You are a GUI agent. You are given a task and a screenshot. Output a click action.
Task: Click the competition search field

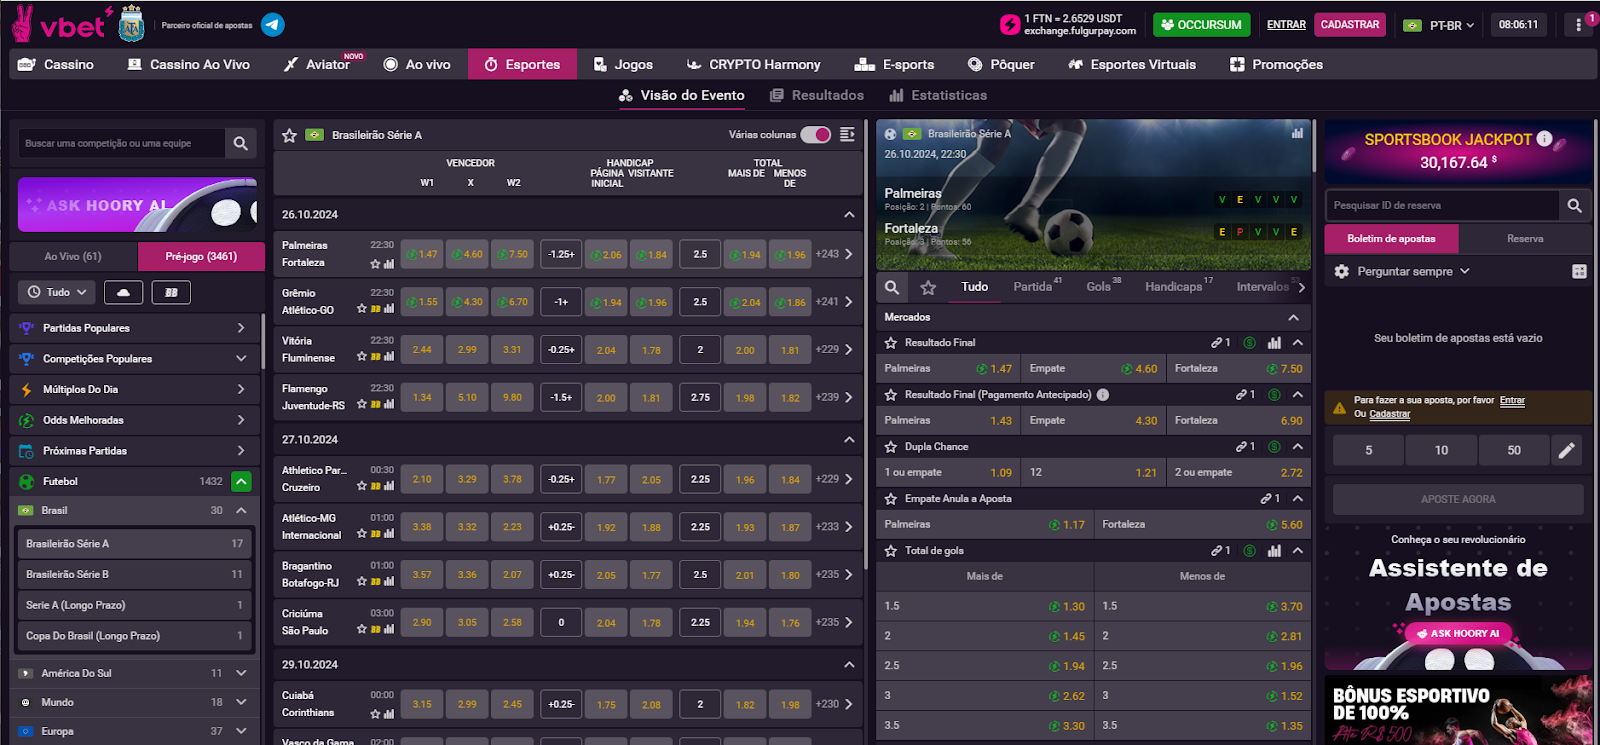point(121,143)
